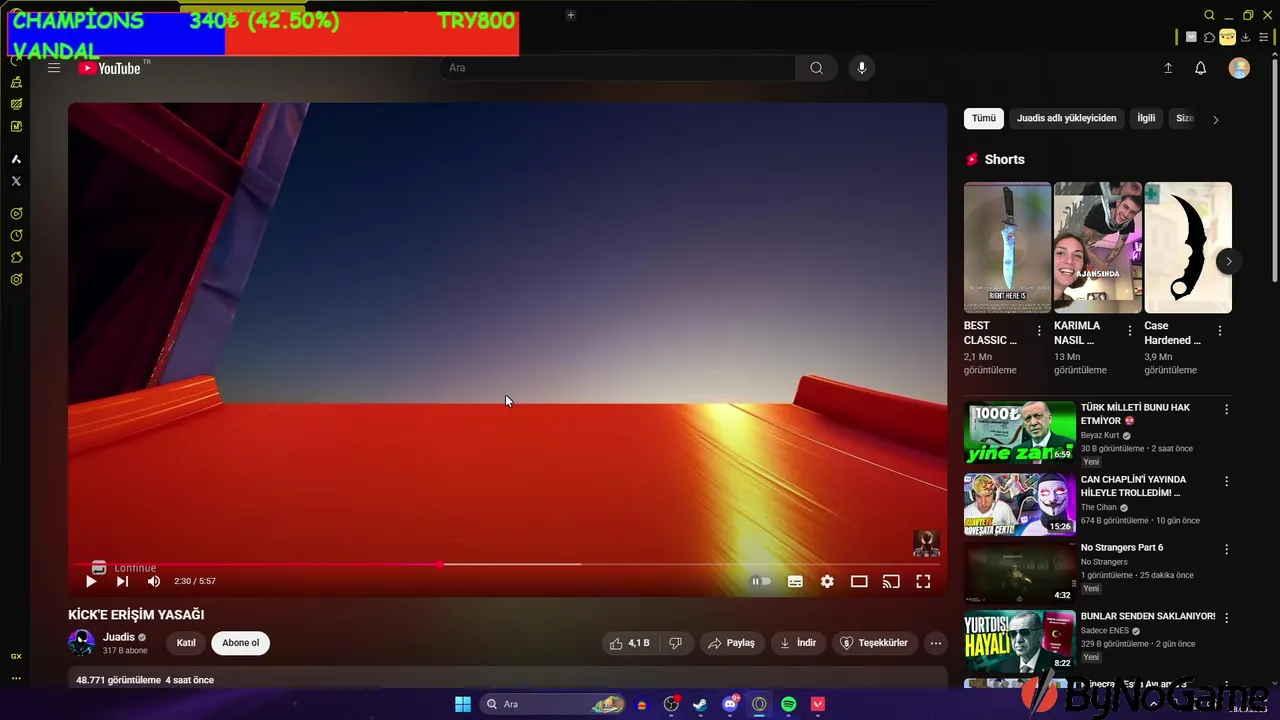
Task: Open the player settings gear
Action: (x=827, y=581)
